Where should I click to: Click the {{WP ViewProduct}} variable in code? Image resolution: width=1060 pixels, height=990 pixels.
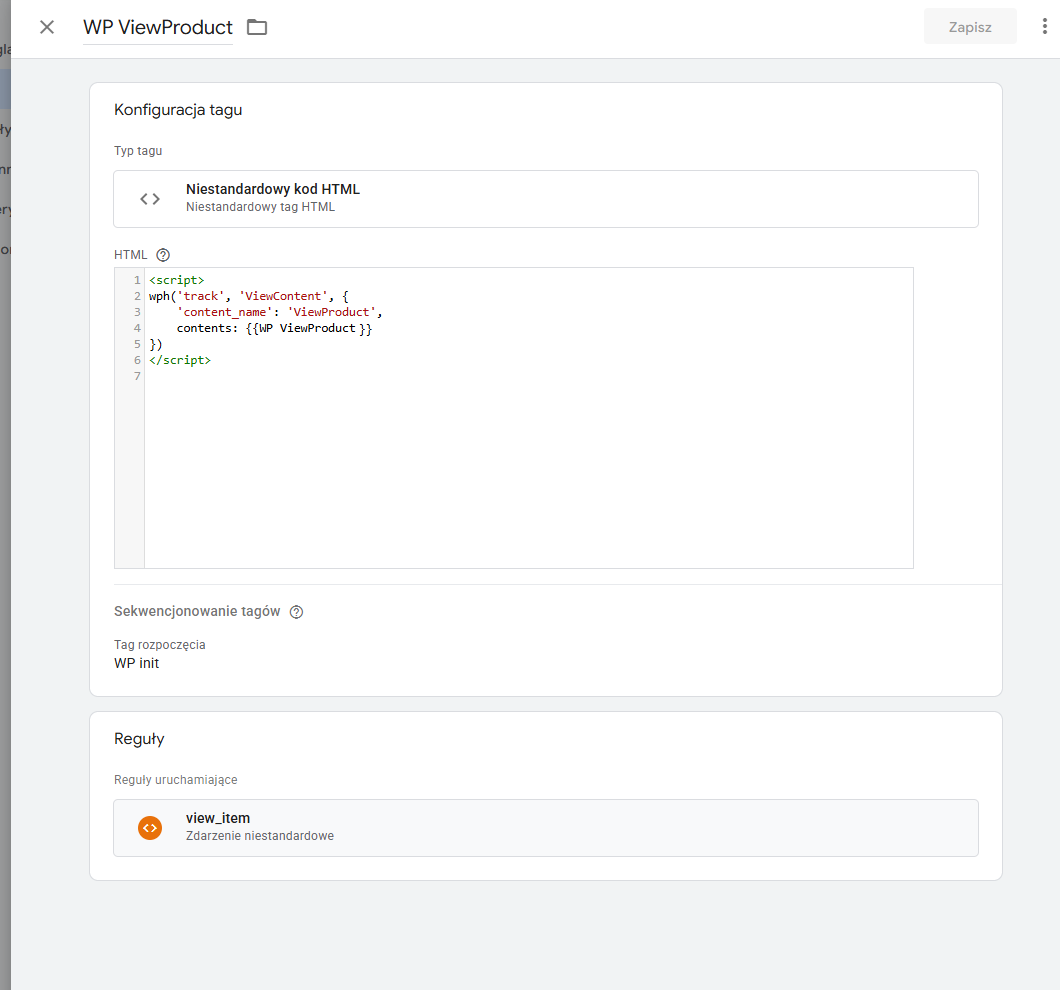[x=308, y=328]
